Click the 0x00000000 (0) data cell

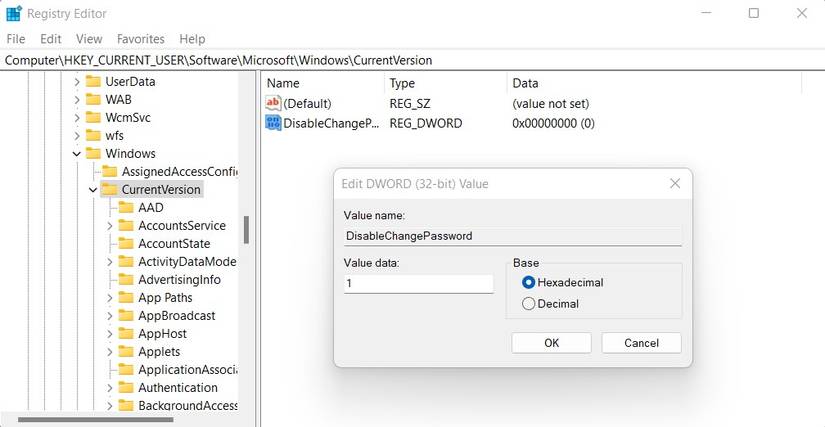click(x=553, y=124)
